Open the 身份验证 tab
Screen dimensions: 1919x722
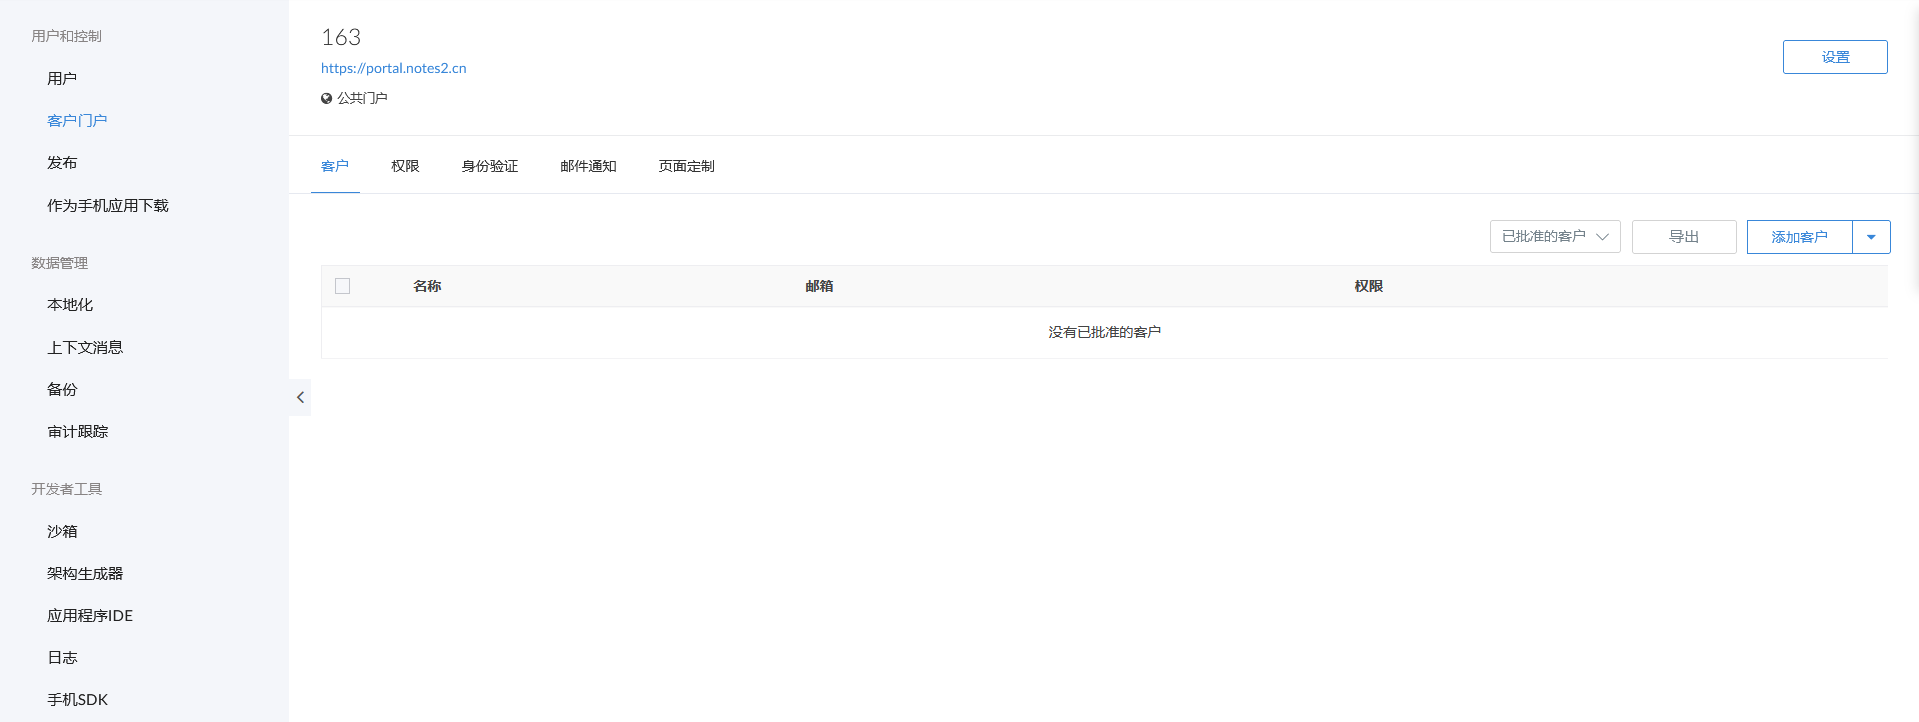click(489, 166)
